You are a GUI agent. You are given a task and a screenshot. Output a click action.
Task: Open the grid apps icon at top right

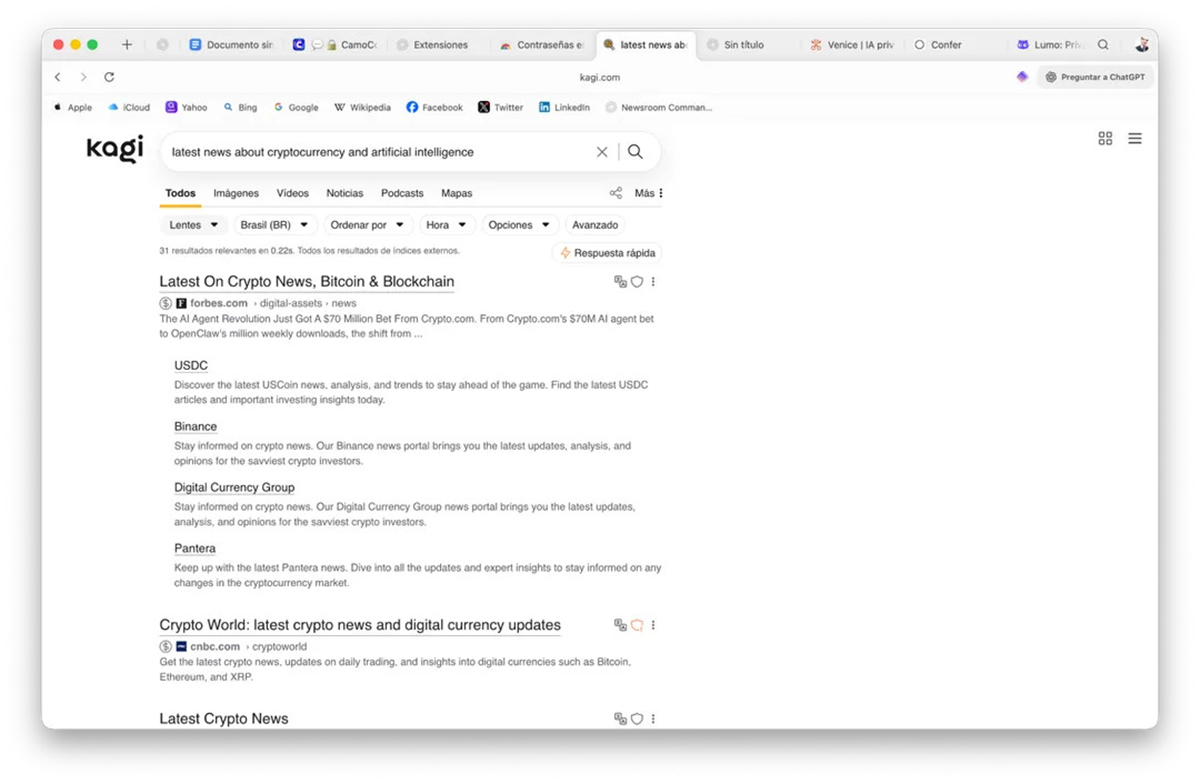(x=1105, y=139)
